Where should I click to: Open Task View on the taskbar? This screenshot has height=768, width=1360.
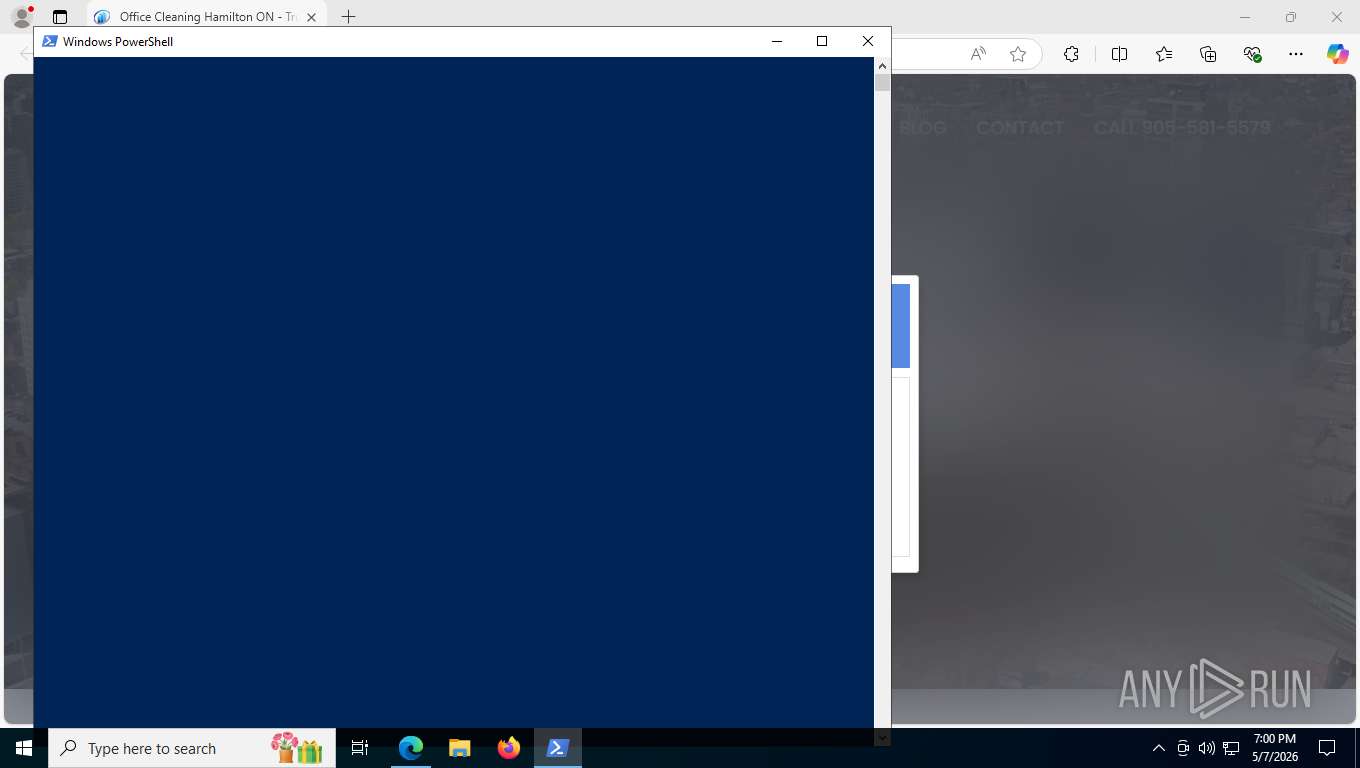pyautogui.click(x=360, y=748)
